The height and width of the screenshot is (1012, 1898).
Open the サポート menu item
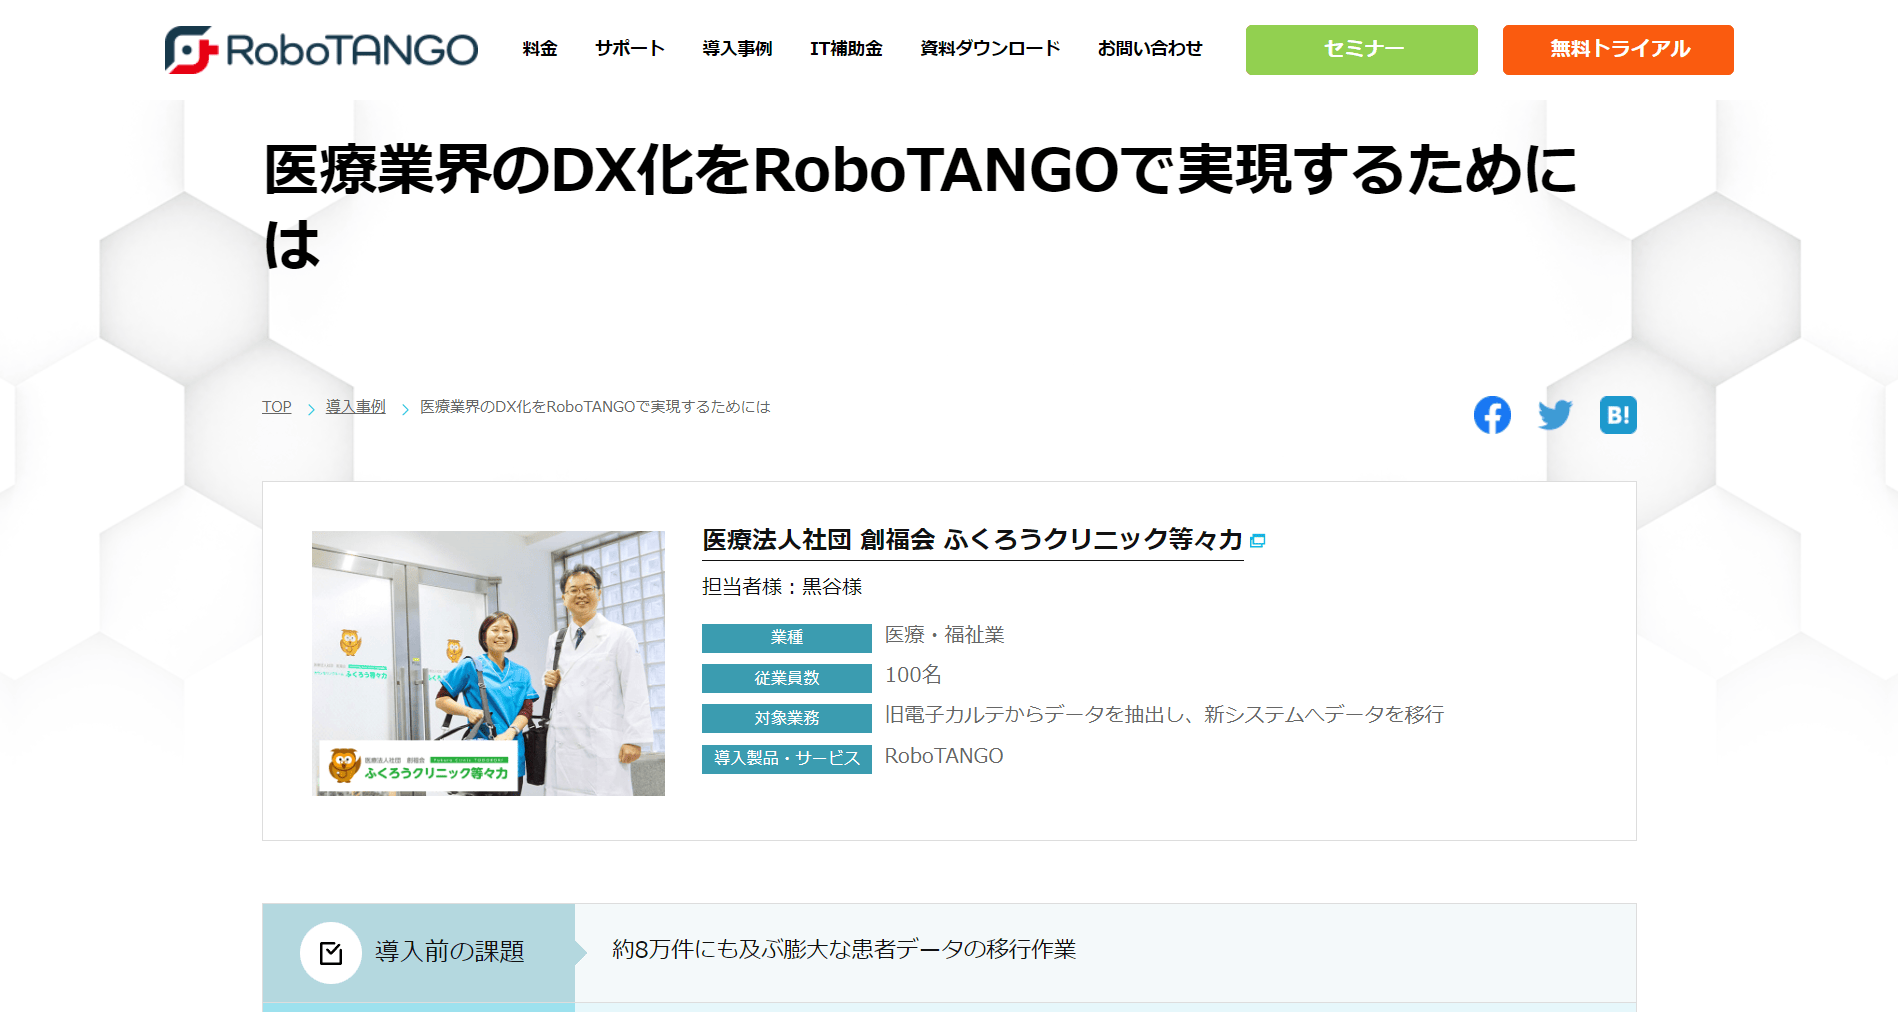pyautogui.click(x=630, y=49)
